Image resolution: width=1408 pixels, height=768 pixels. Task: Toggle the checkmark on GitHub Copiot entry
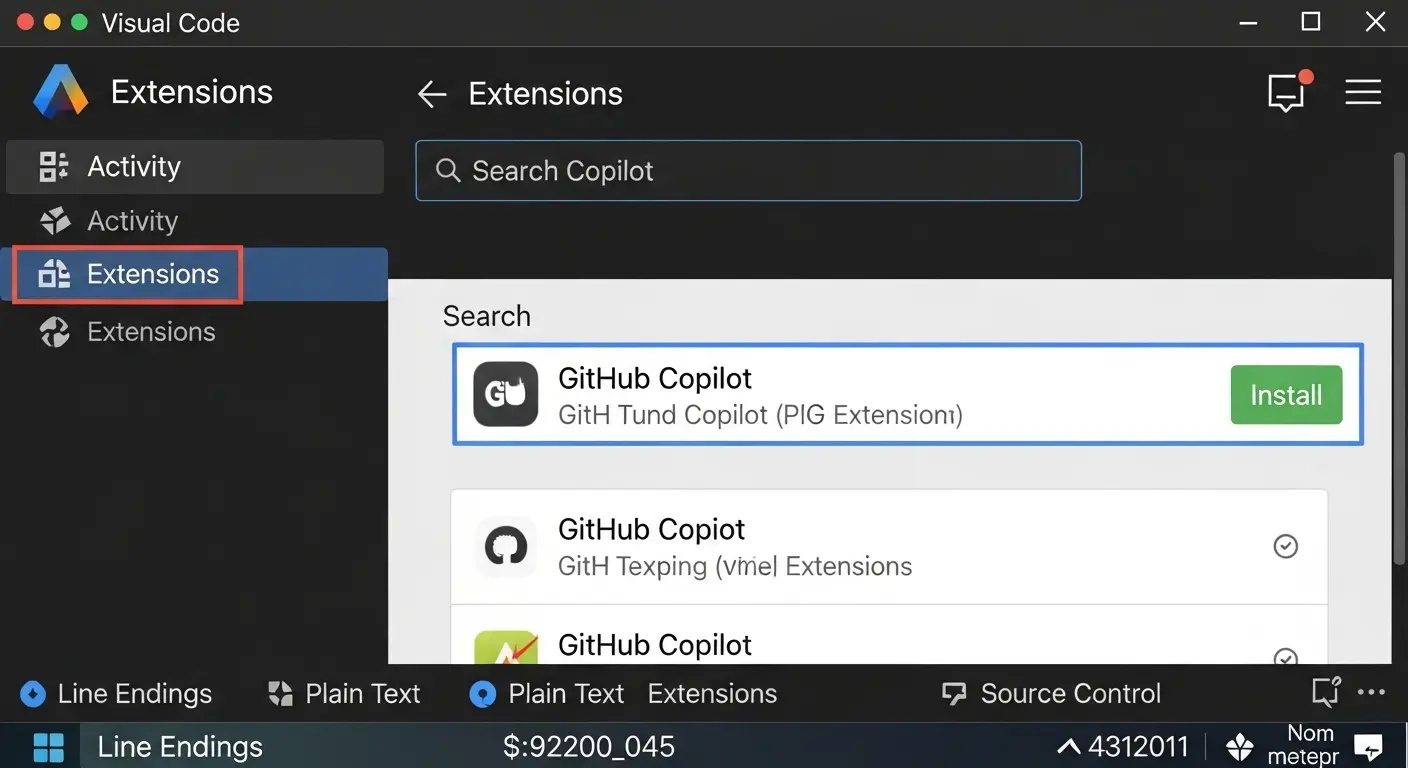(1285, 546)
